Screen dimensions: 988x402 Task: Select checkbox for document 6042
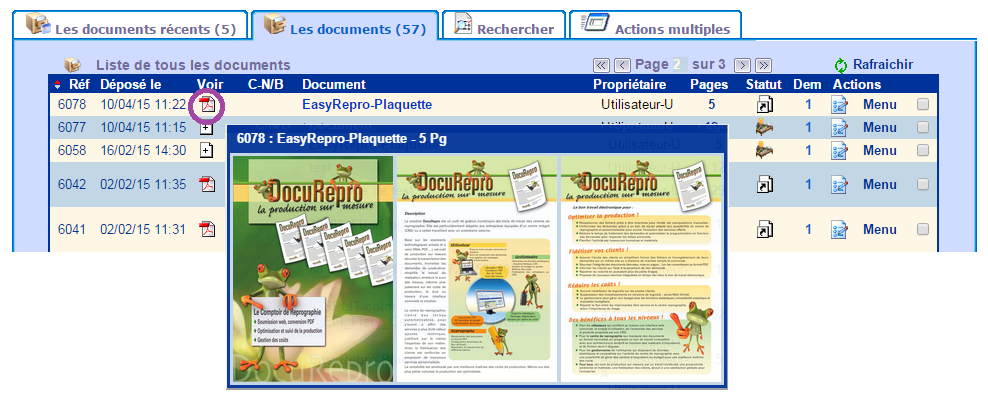pos(922,183)
